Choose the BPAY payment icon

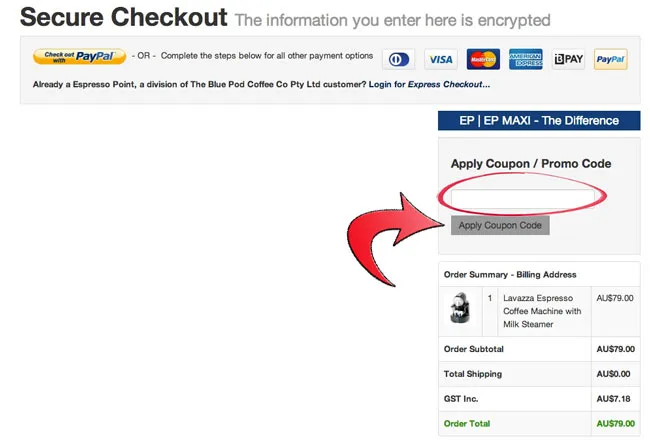[568, 59]
